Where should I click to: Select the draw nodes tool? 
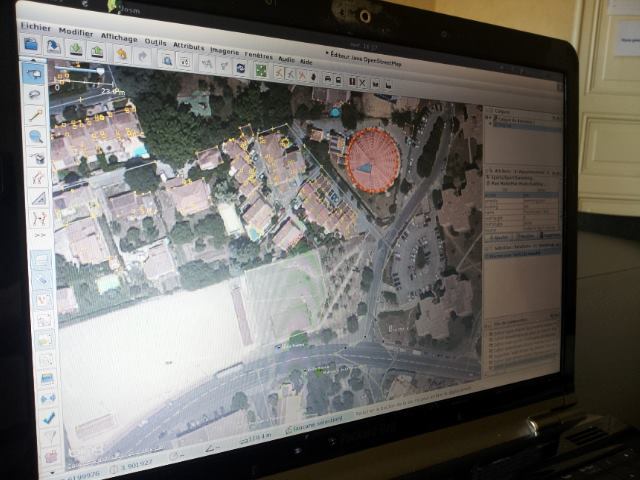[36, 116]
